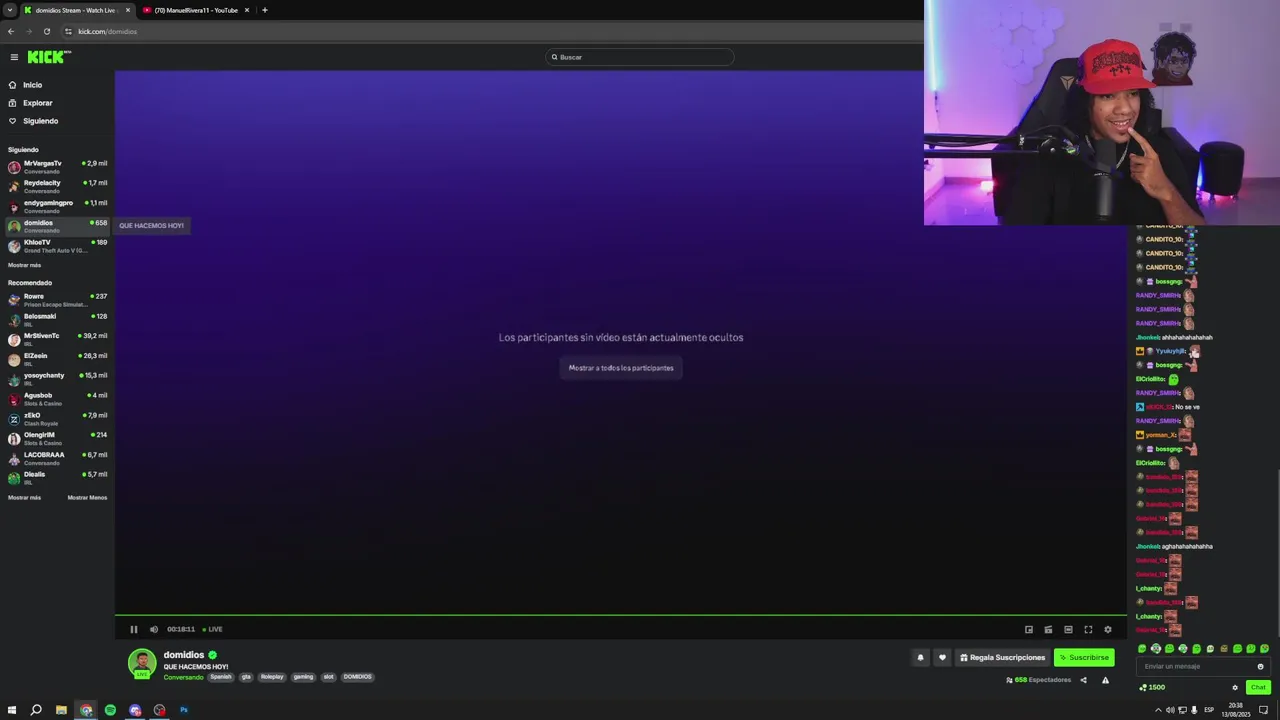Open File Explorer from the taskbar
Image resolution: width=1280 pixels, height=720 pixels.
click(61, 710)
